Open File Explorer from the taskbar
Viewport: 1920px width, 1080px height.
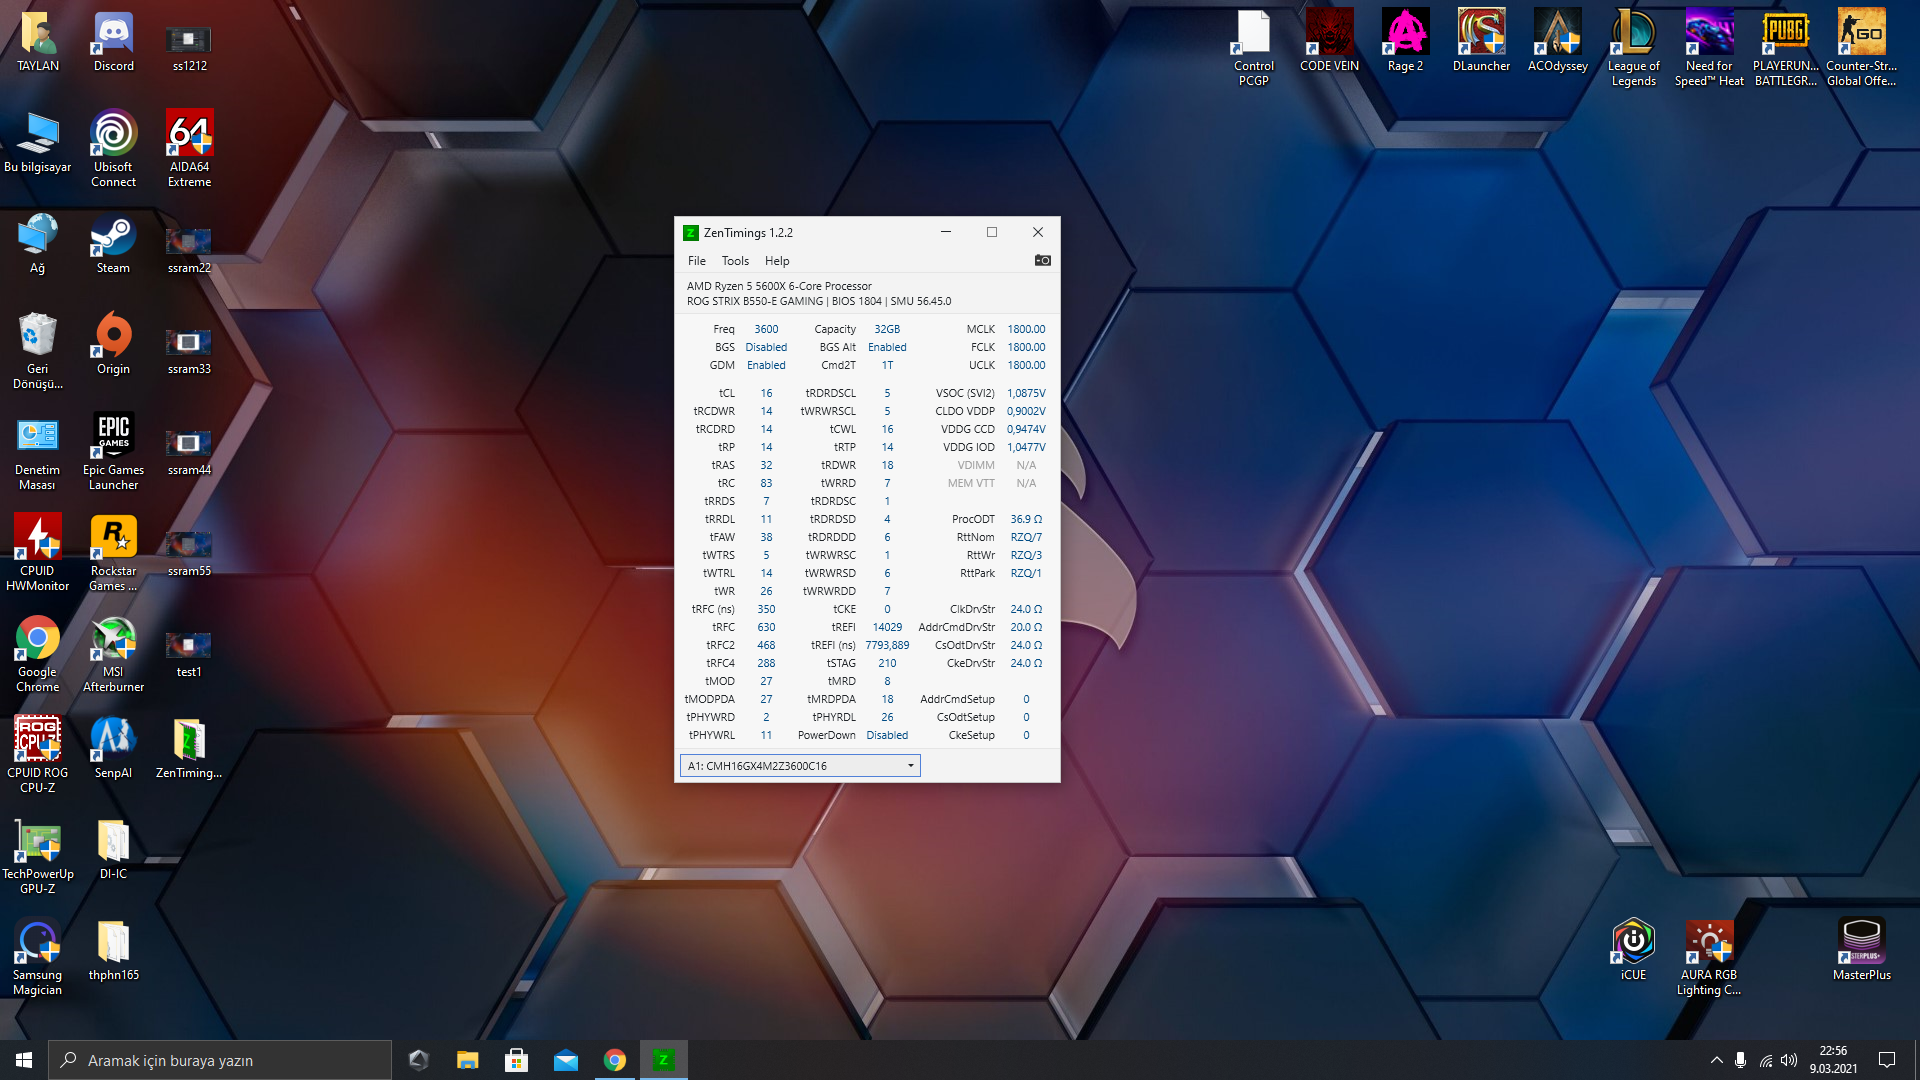pyautogui.click(x=468, y=1060)
